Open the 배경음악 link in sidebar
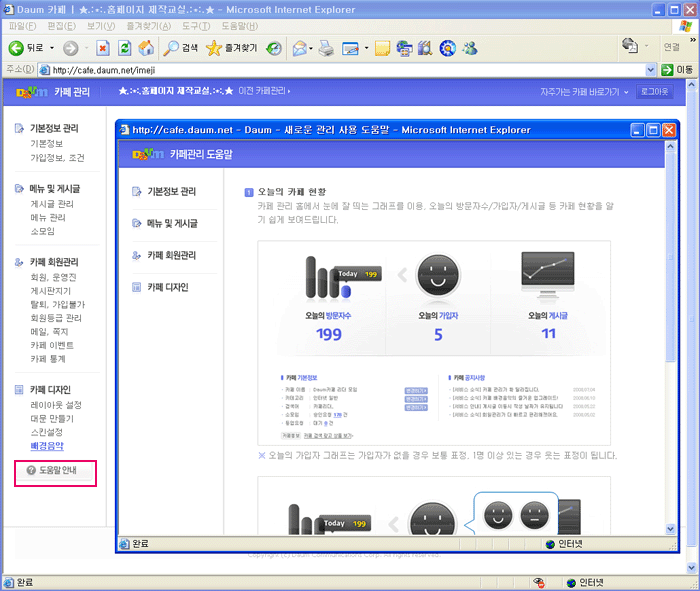 47,445
